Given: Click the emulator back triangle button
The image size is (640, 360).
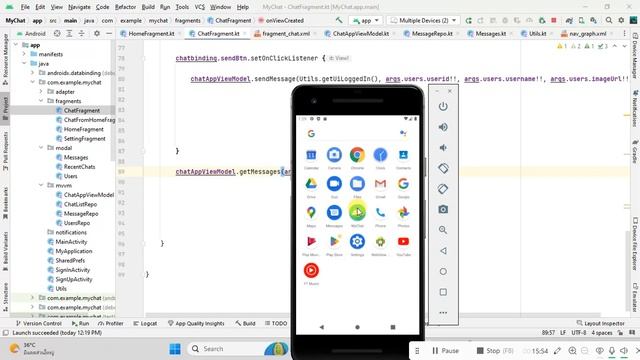Looking at the screenshot, I should 443,251.
